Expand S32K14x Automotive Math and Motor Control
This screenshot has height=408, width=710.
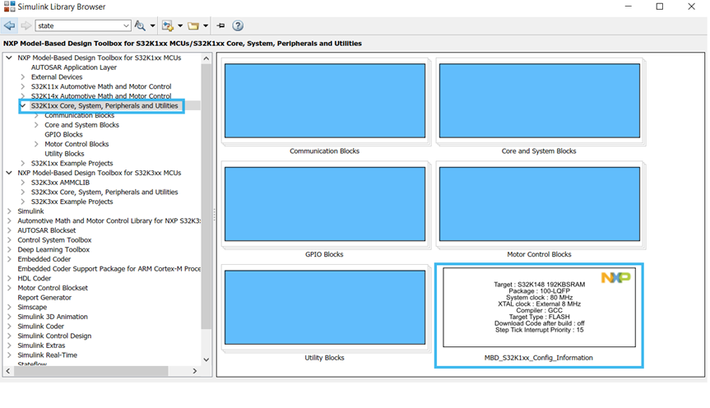coord(23,96)
